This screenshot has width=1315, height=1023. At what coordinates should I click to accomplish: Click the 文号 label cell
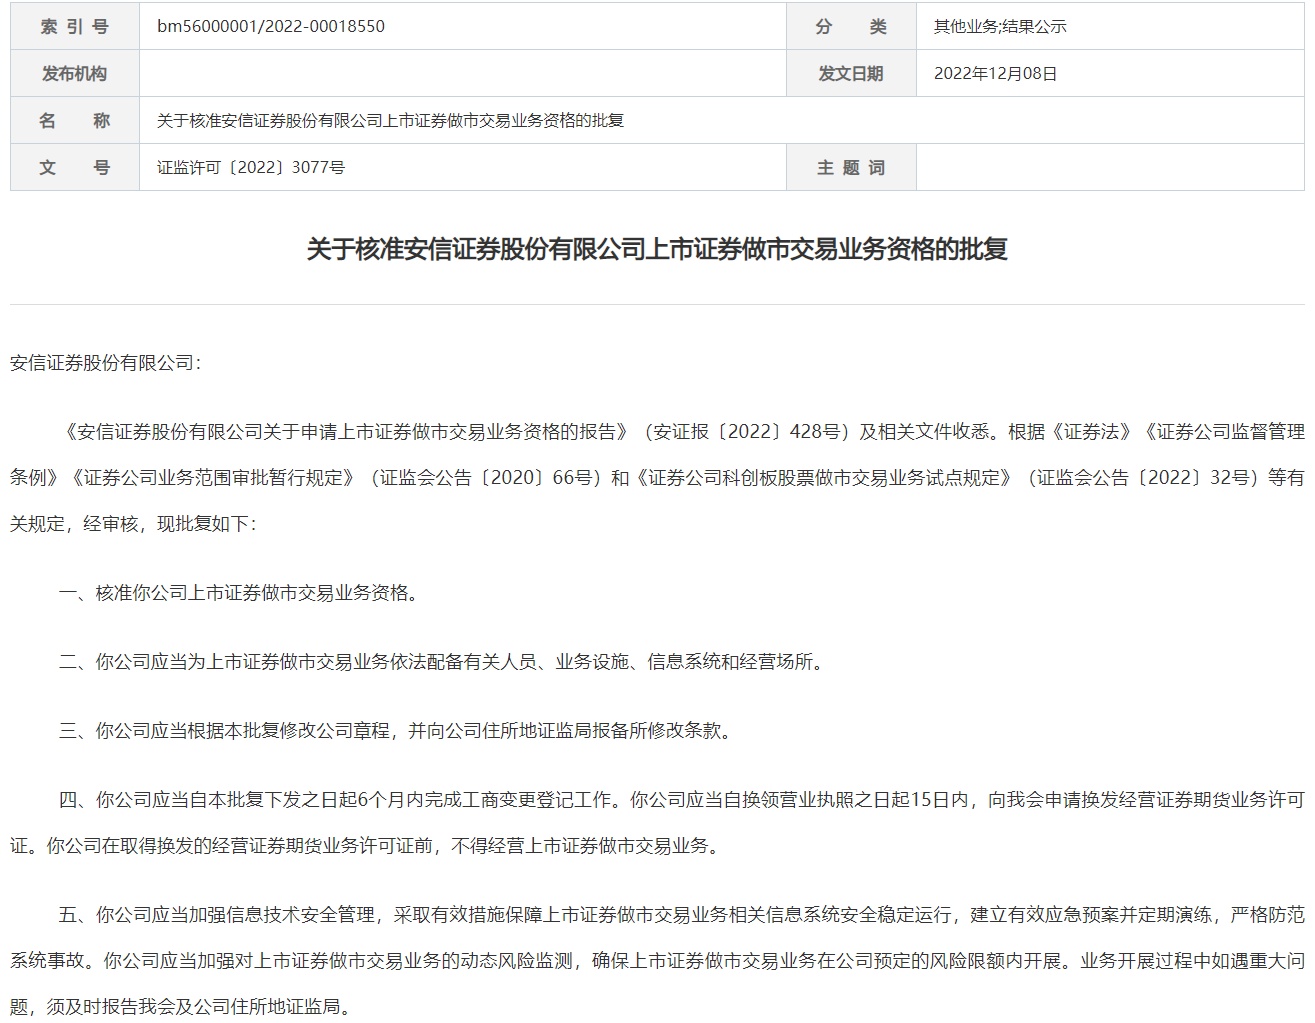click(75, 168)
